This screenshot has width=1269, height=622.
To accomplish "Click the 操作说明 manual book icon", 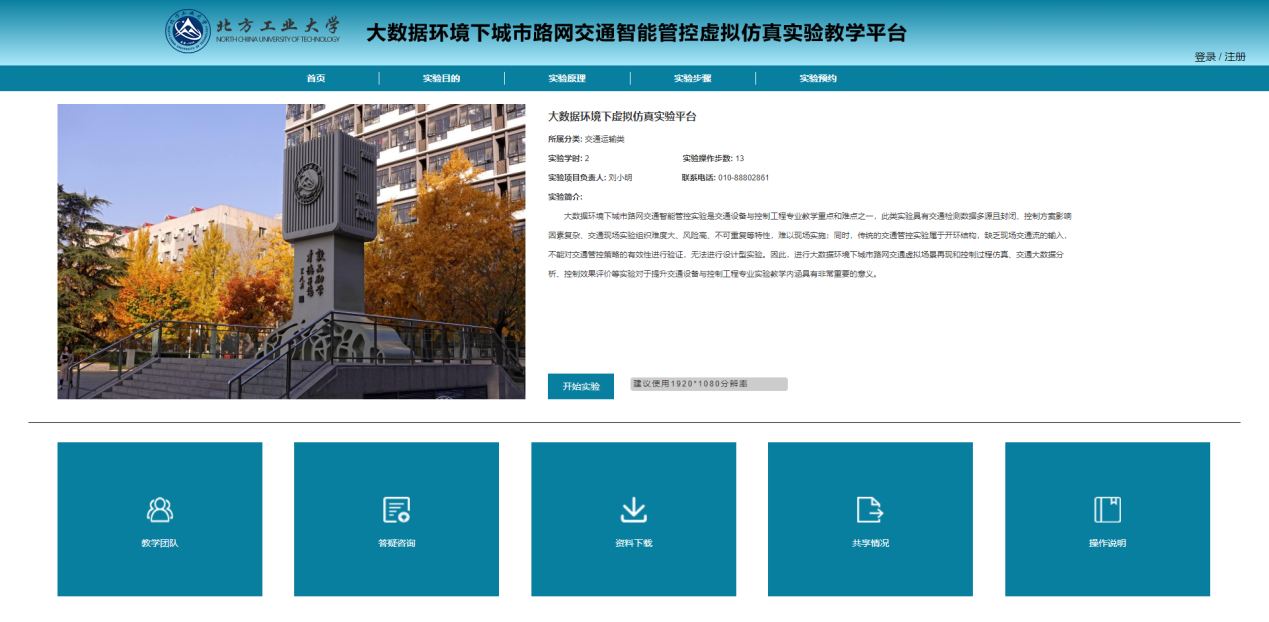I will coord(1107,510).
